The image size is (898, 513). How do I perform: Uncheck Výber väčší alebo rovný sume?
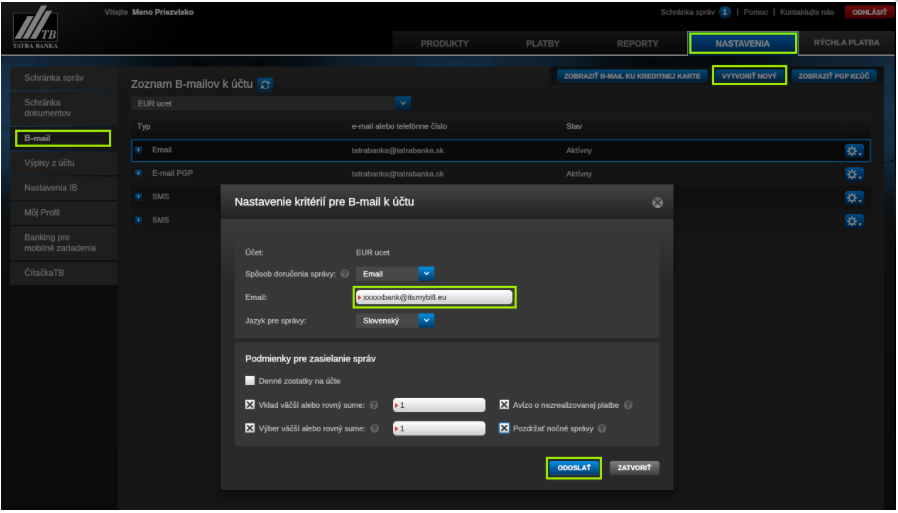(250, 428)
